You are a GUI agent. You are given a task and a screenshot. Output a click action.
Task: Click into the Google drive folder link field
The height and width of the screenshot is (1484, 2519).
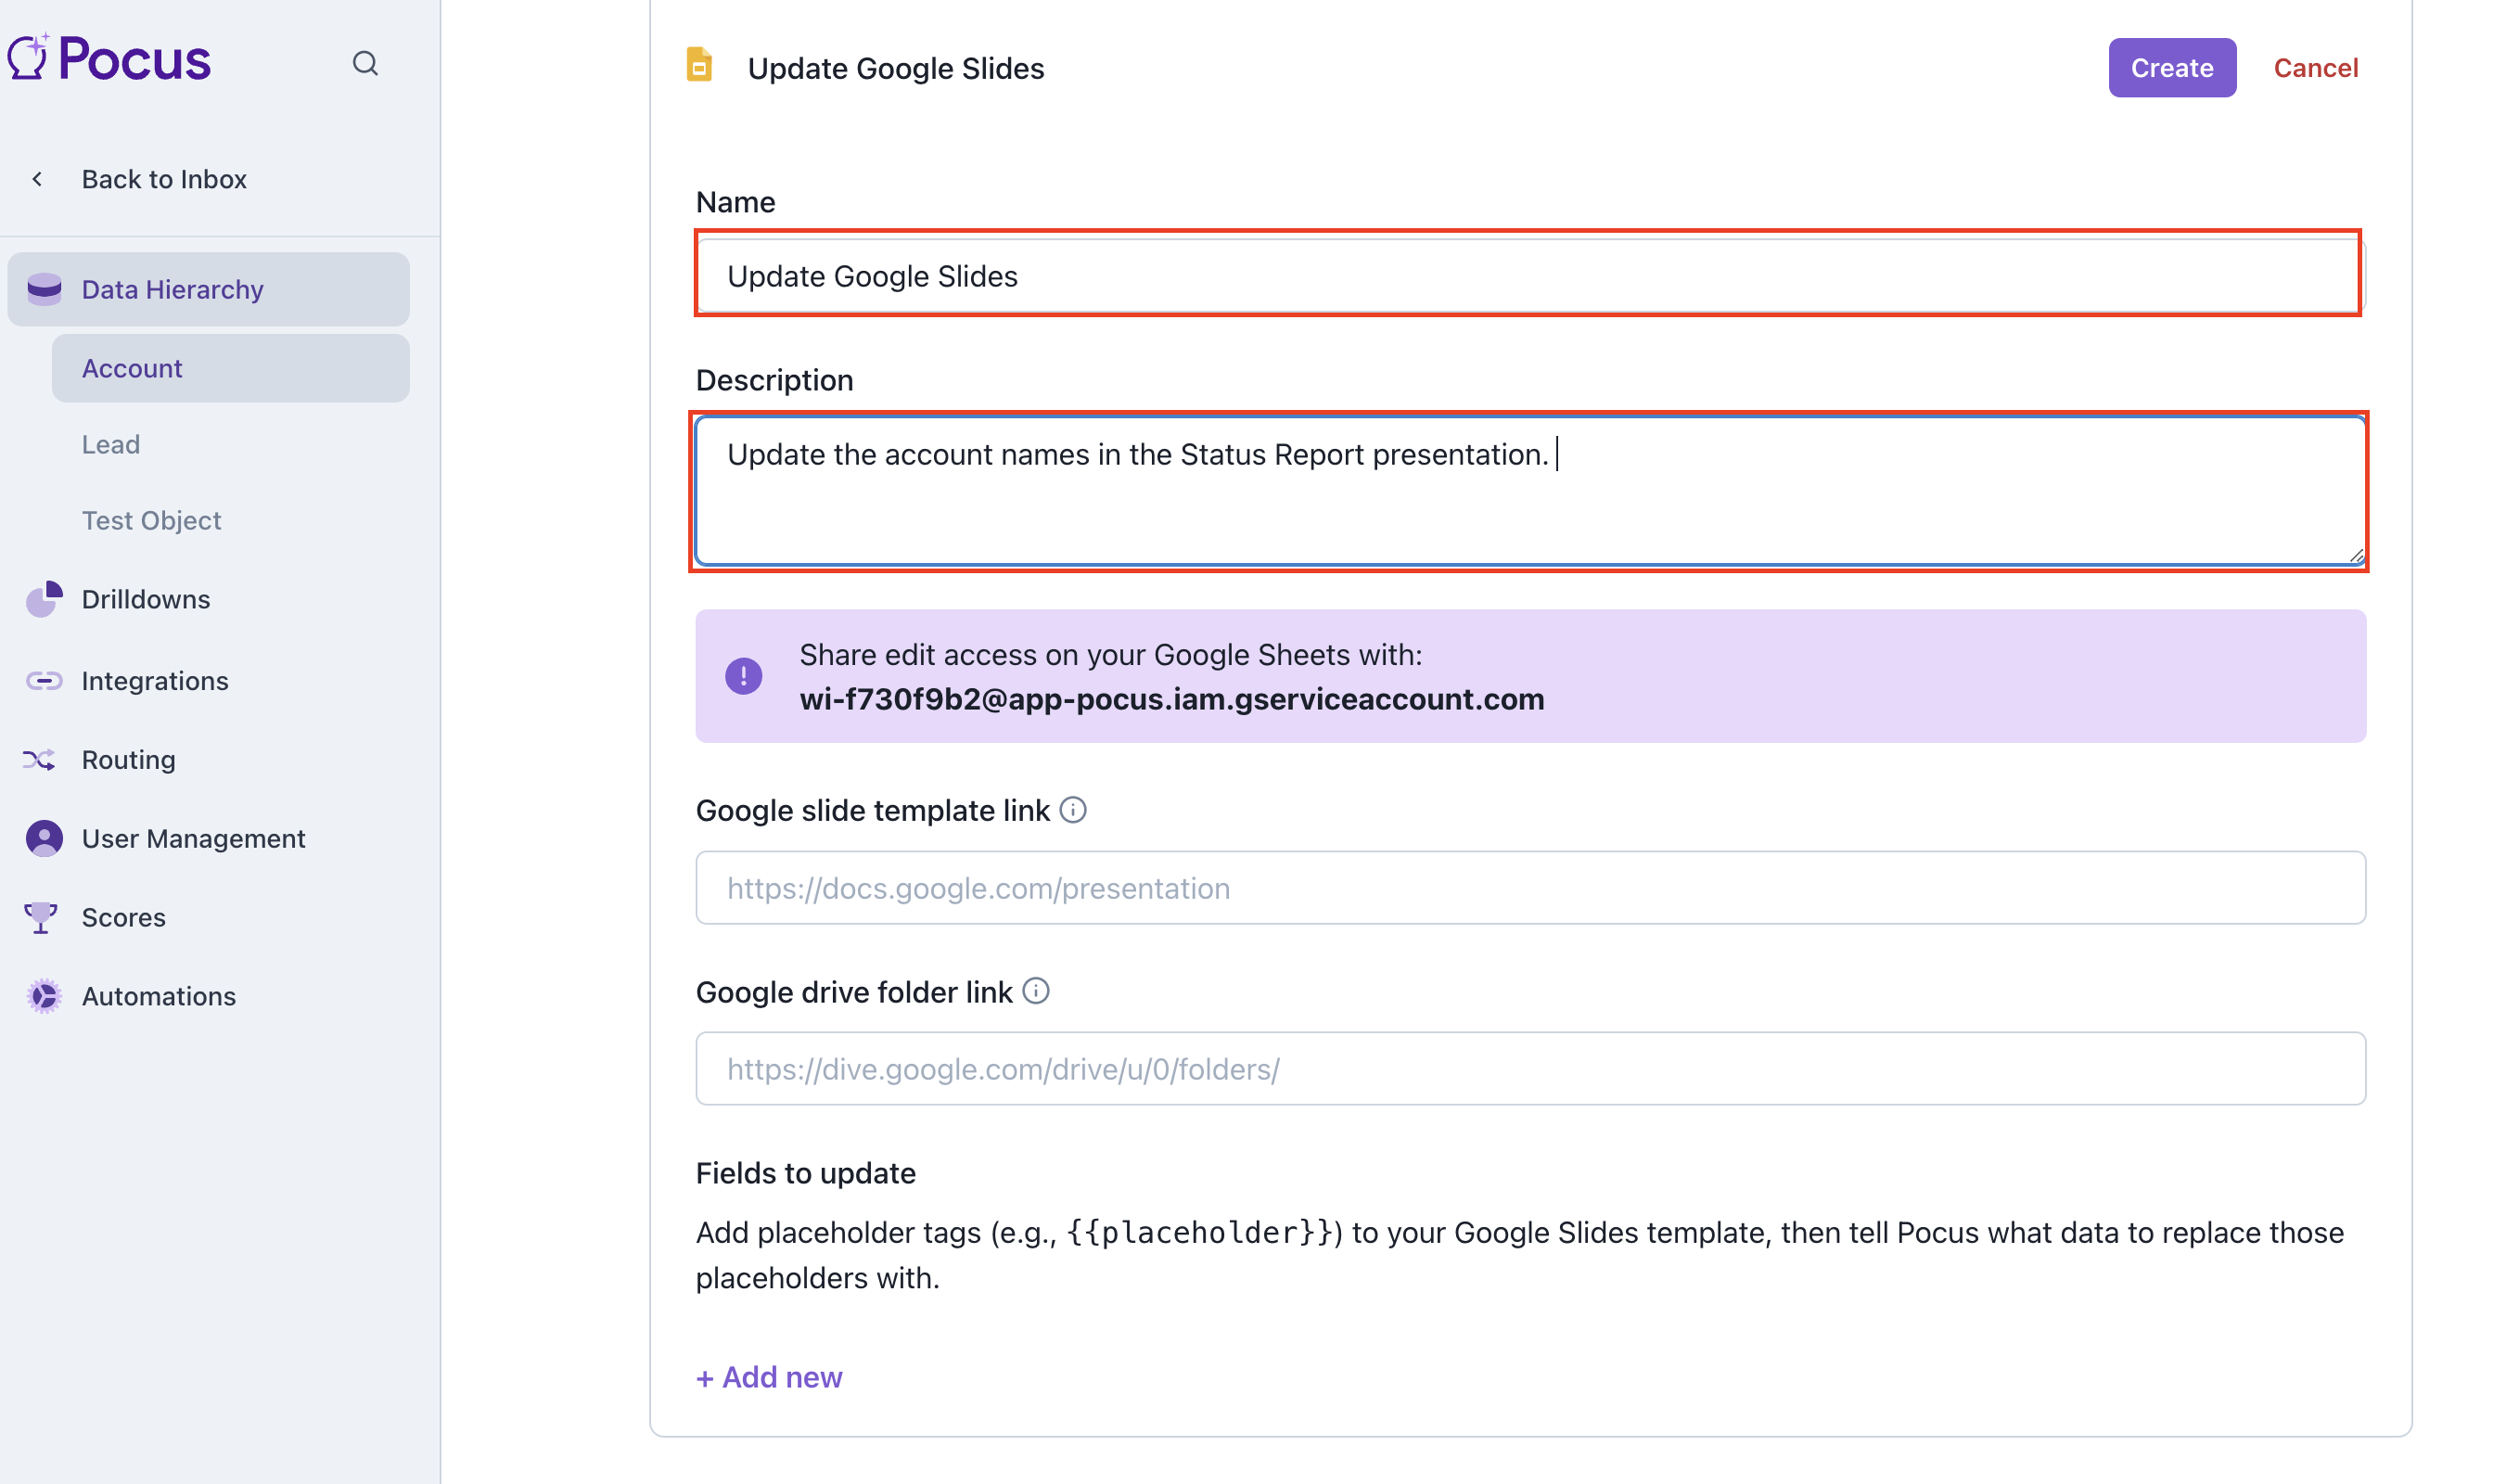(x=1530, y=1069)
